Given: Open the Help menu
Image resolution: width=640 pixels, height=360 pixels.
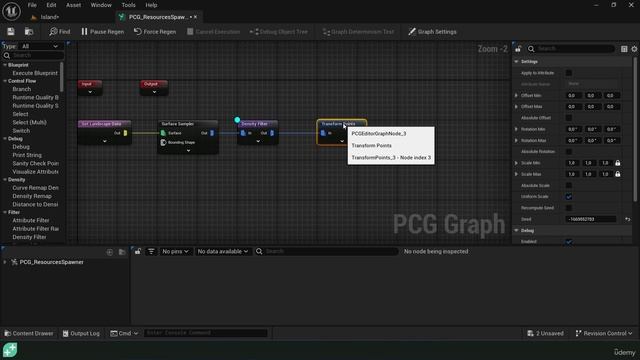Looking at the screenshot, I should coord(151,5).
